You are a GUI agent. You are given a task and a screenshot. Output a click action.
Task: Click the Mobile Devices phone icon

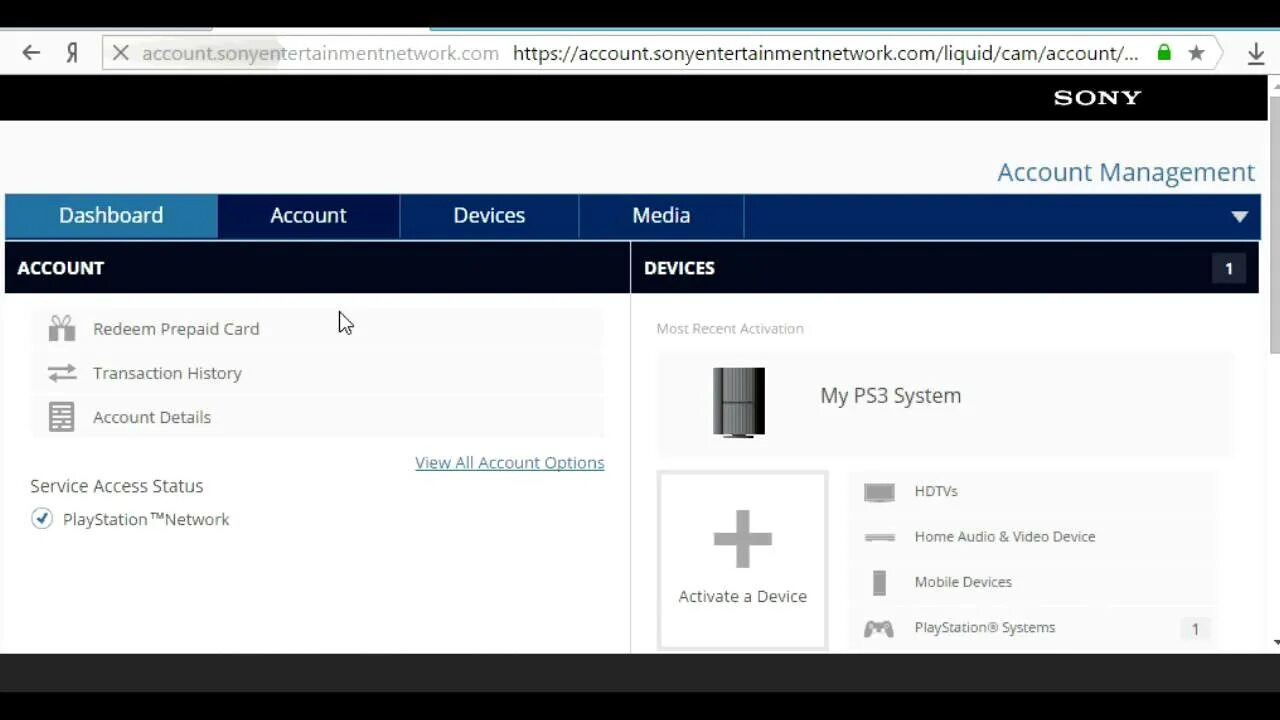[879, 582]
